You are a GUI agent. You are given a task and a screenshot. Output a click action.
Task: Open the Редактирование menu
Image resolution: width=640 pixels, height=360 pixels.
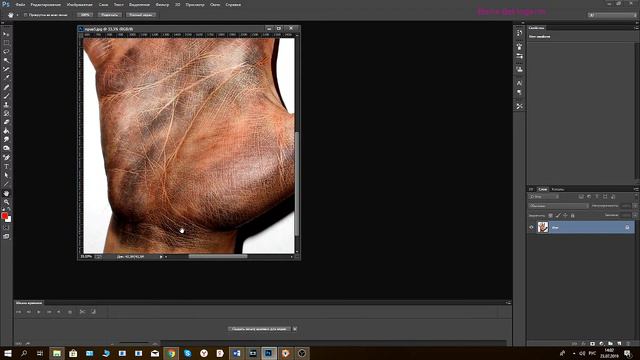click(45, 5)
